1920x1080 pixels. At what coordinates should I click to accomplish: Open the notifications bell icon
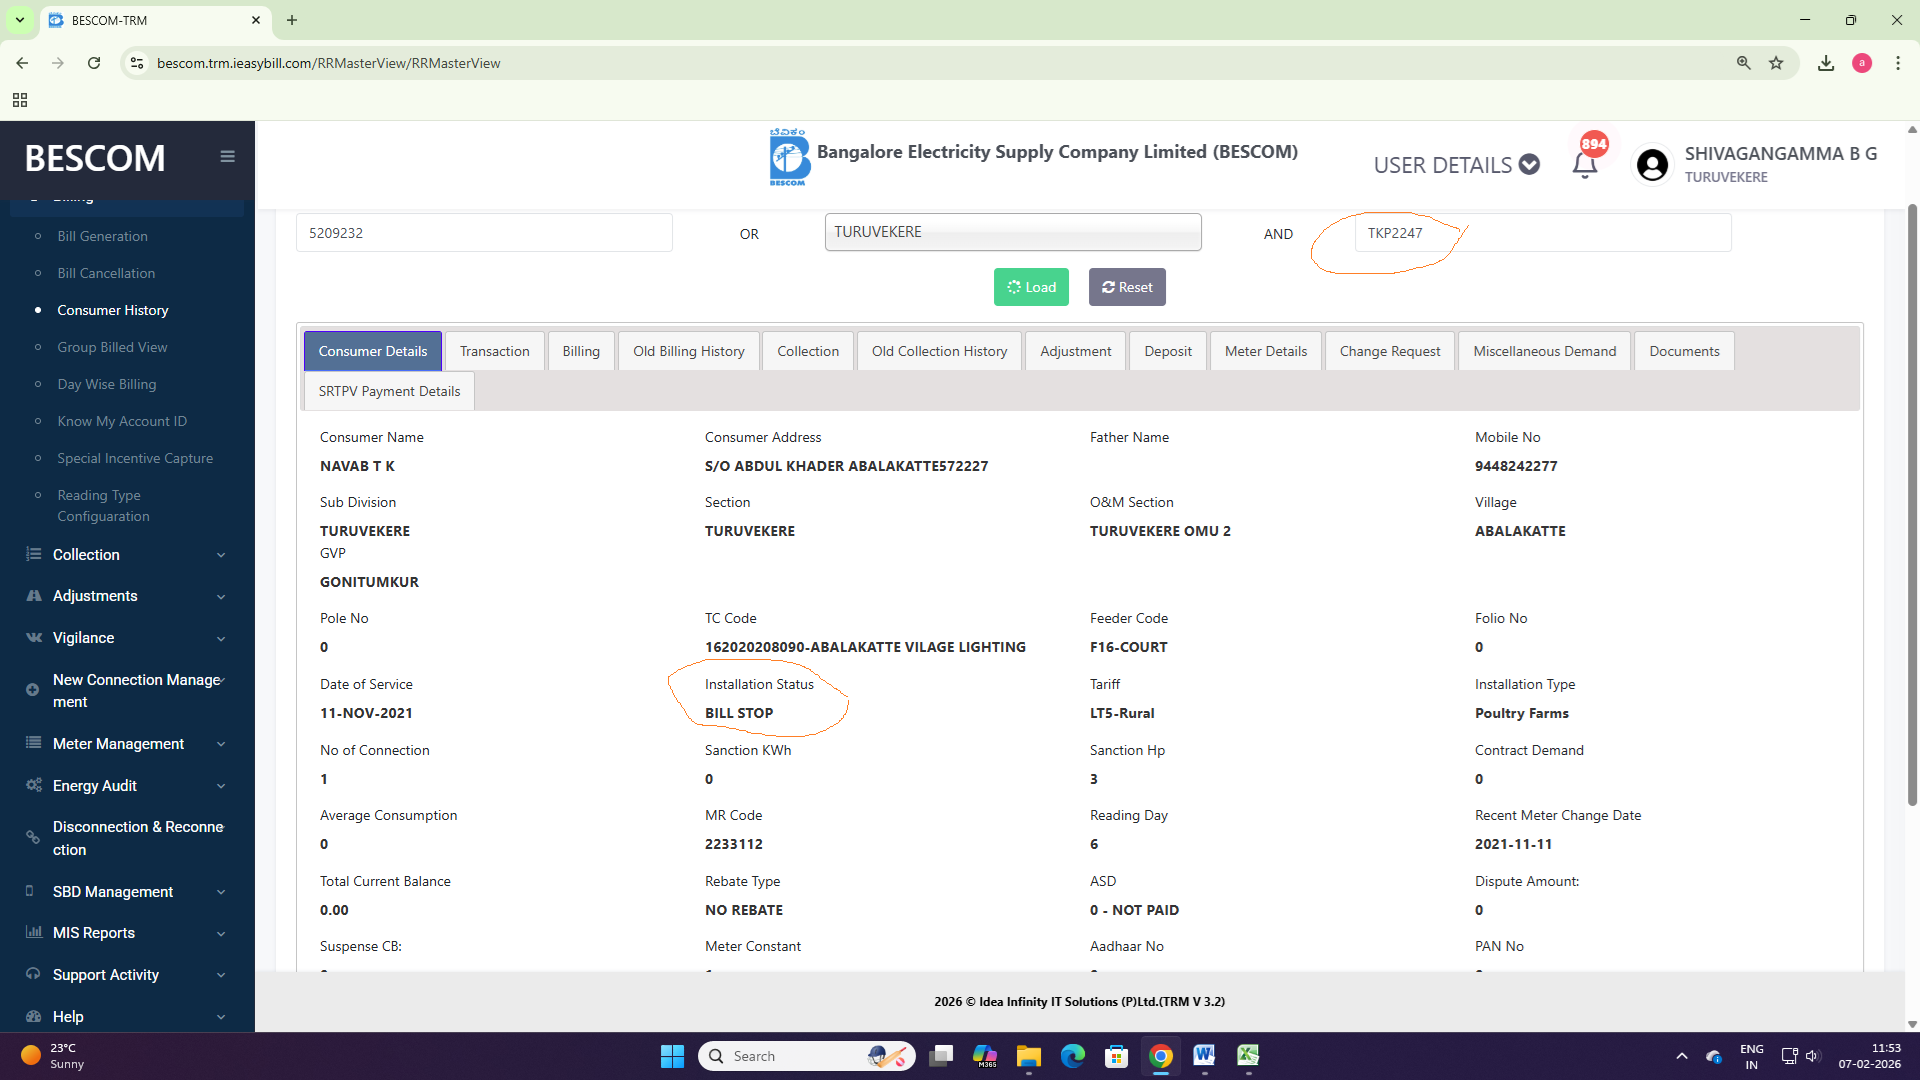pos(1585,165)
